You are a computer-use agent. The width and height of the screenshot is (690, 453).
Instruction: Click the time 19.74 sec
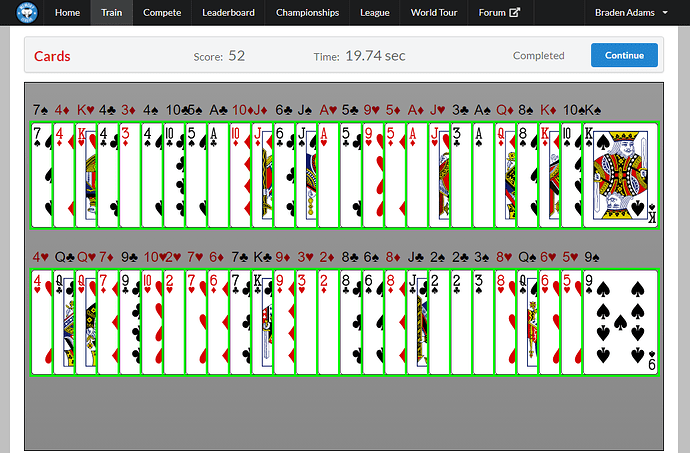click(375, 56)
